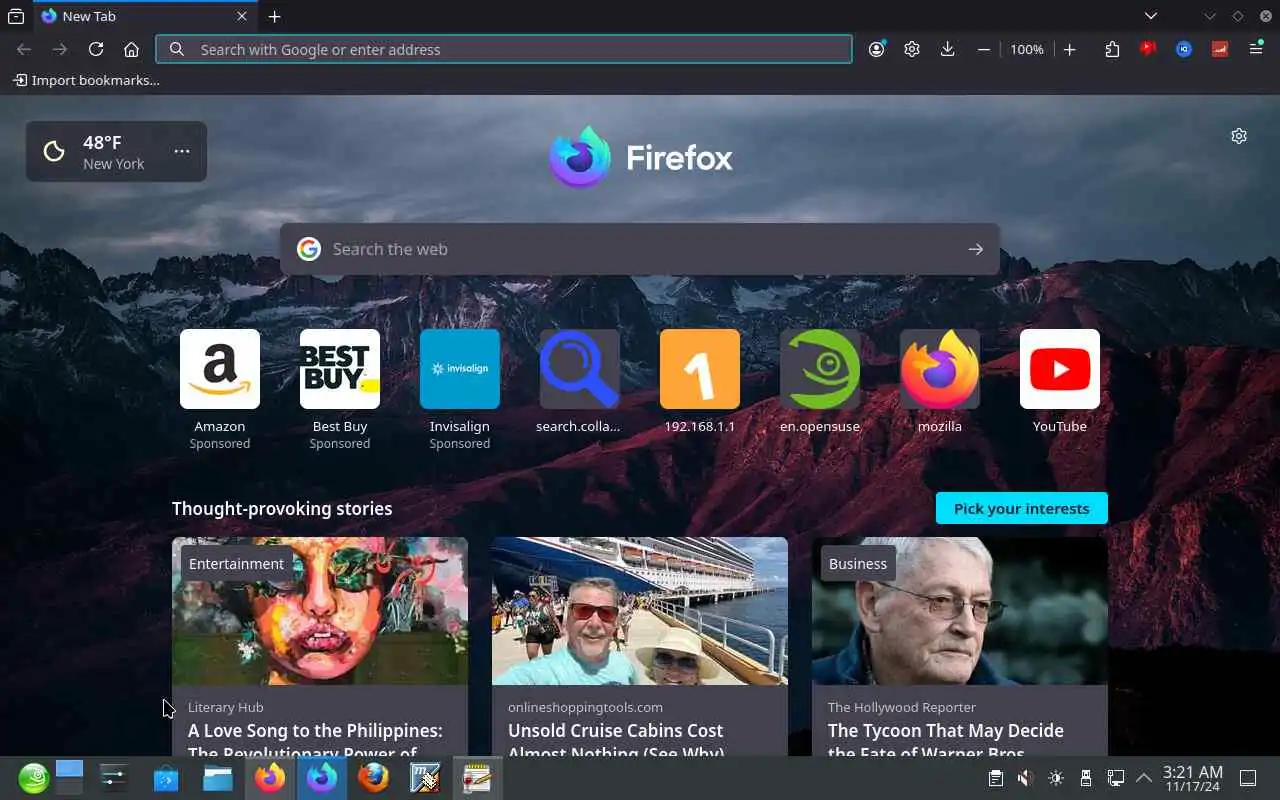Open the openSUSE application launcher
Image resolution: width=1280 pixels, height=800 pixels.
[33, 778]
